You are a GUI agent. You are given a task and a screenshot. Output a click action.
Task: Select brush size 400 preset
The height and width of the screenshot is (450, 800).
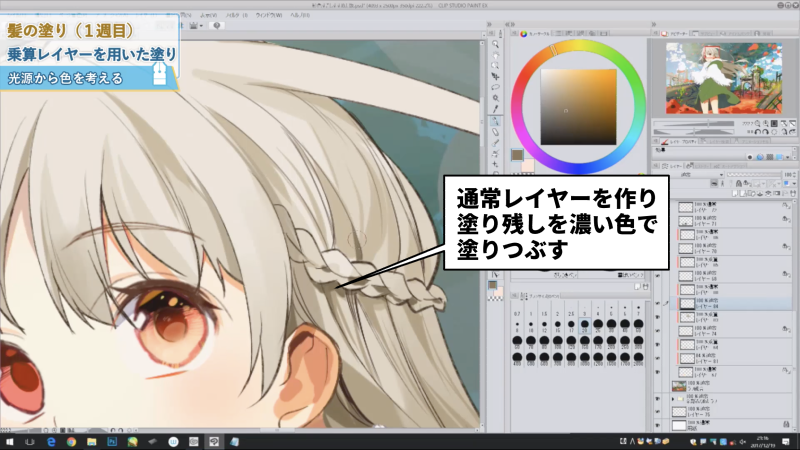pos(517,358)
